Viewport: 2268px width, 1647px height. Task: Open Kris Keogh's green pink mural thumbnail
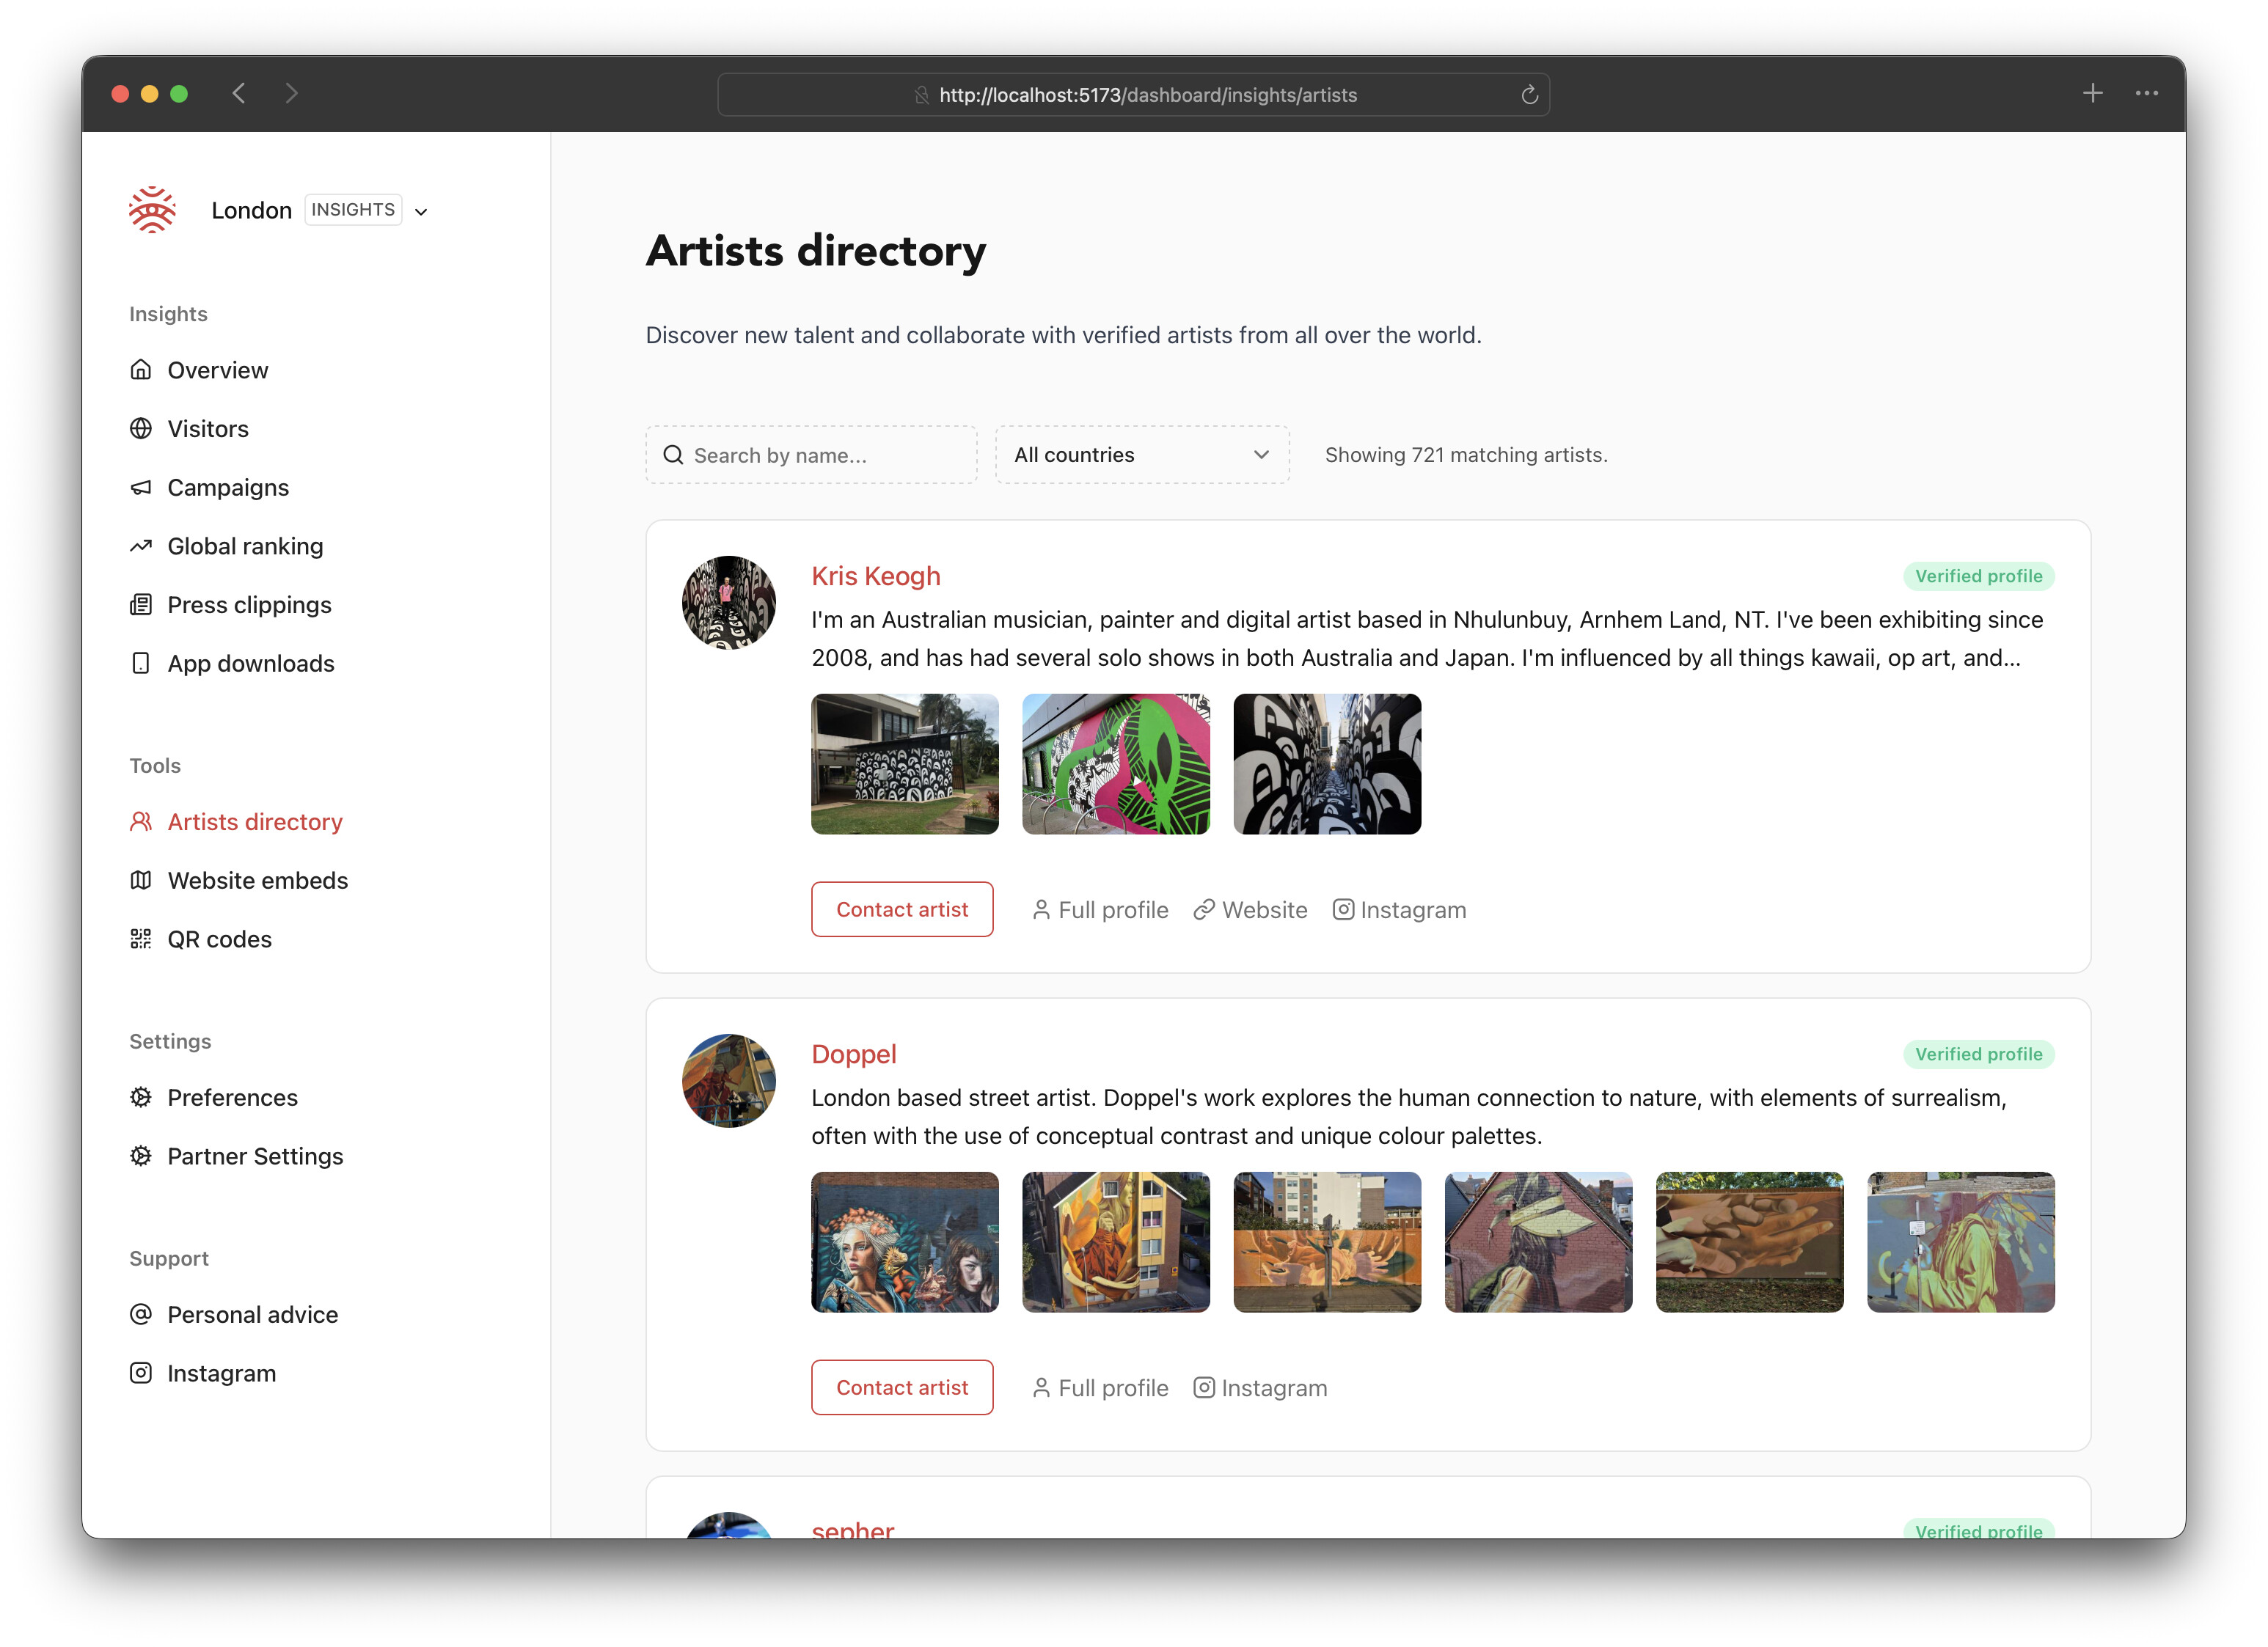pos(1115,764)
